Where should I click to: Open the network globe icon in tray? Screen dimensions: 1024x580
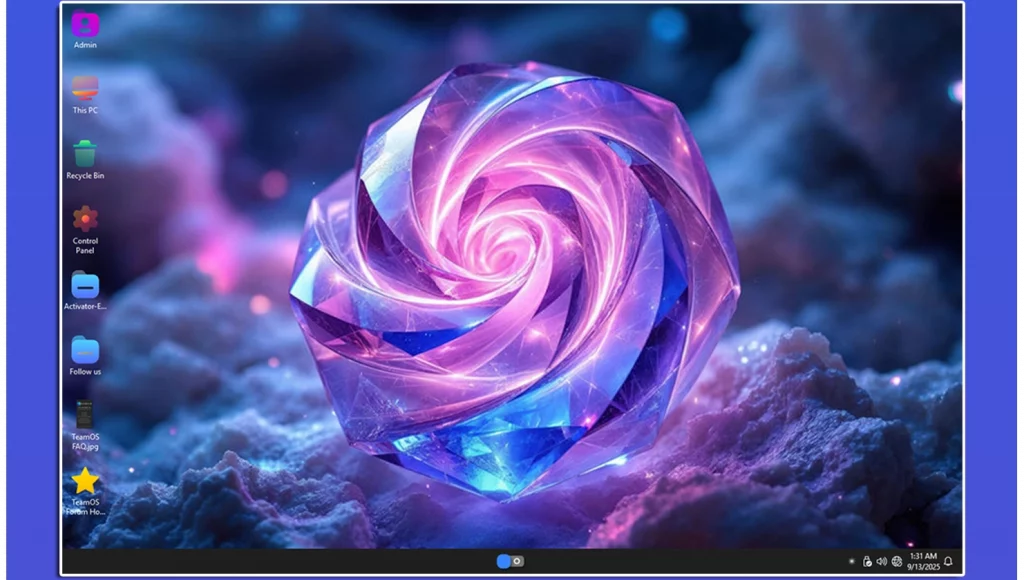click(897, 561)
